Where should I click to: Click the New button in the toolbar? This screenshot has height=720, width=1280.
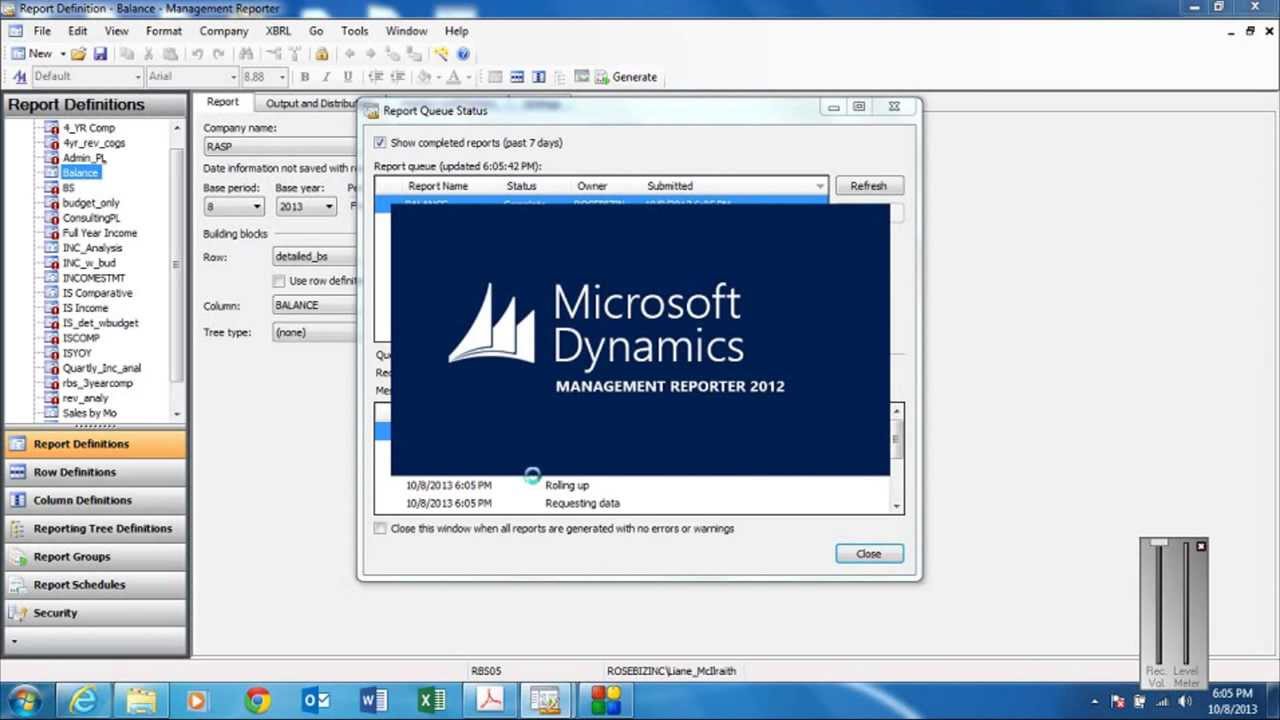coord(32,54)
